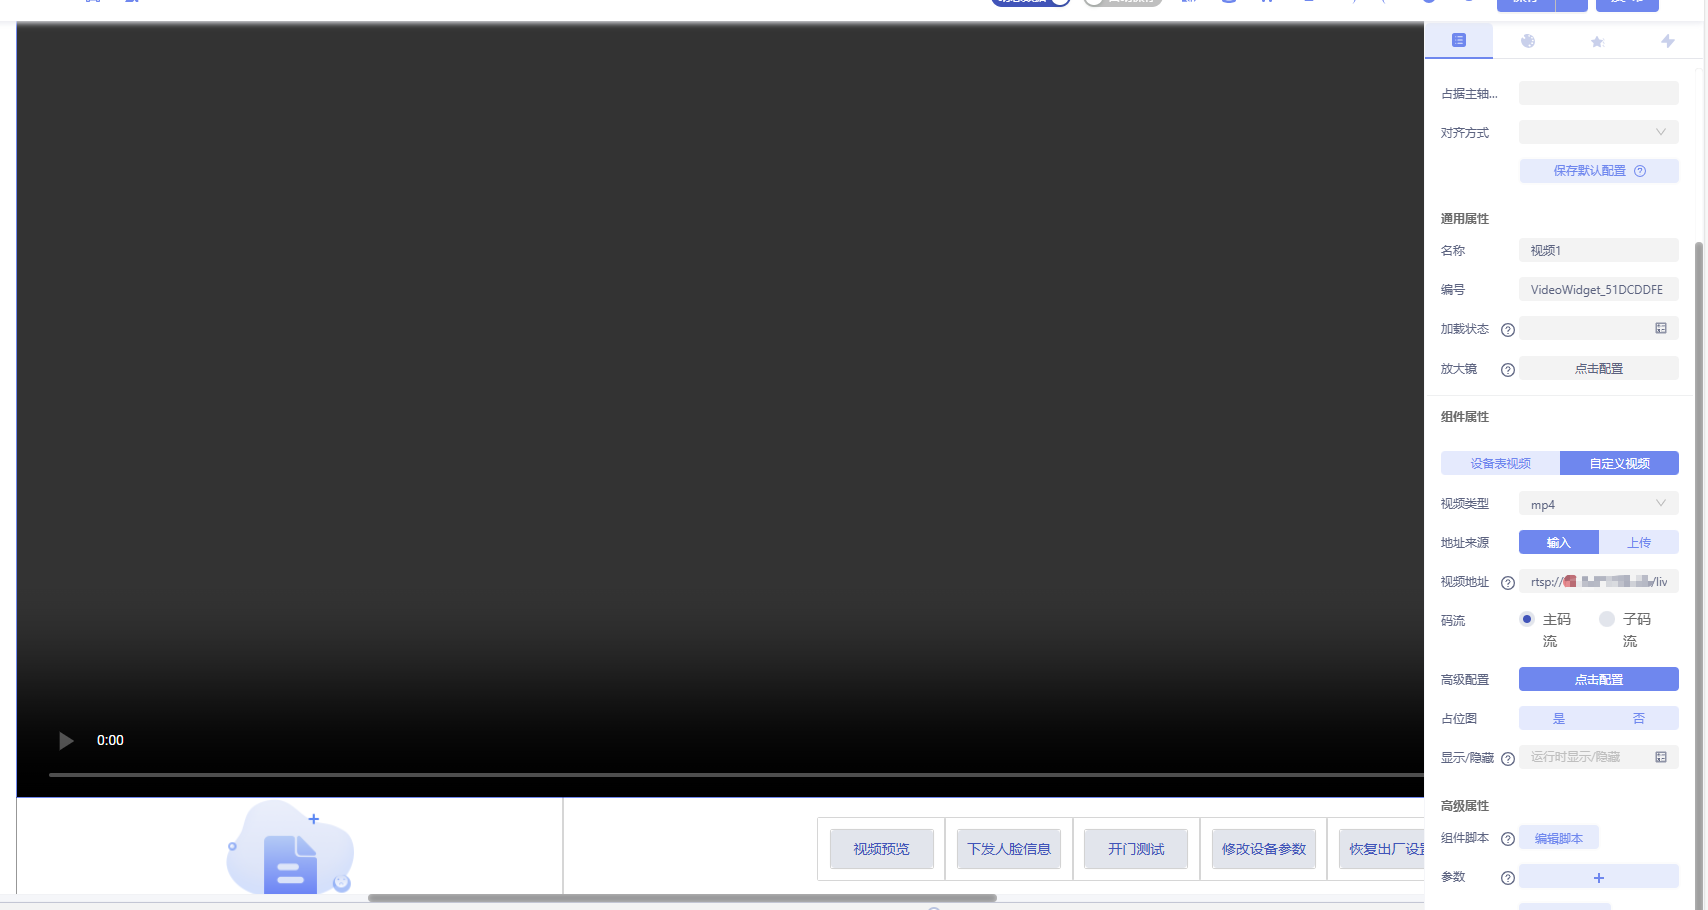The width and height of the screenshot is (1708, 910).
Task: Click the 保存默认配置 button
Action: 1599,171
